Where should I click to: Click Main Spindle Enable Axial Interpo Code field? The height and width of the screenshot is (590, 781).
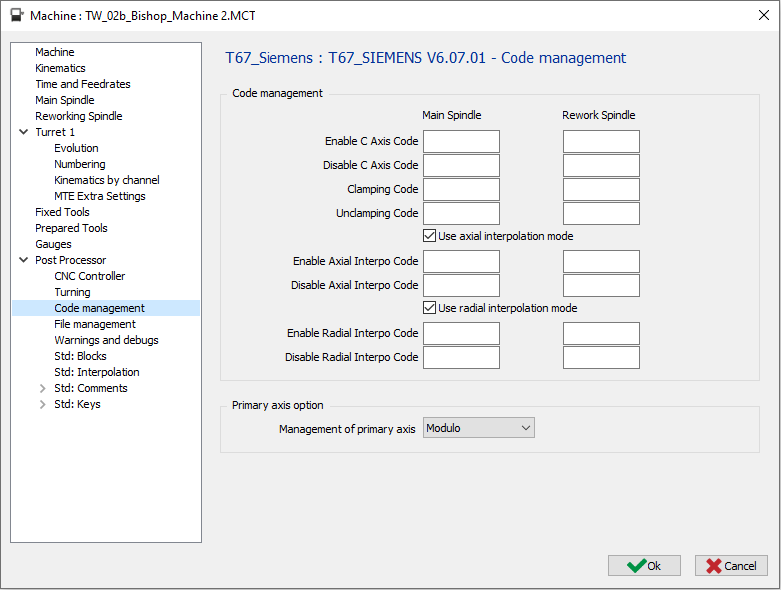[461, 261]
